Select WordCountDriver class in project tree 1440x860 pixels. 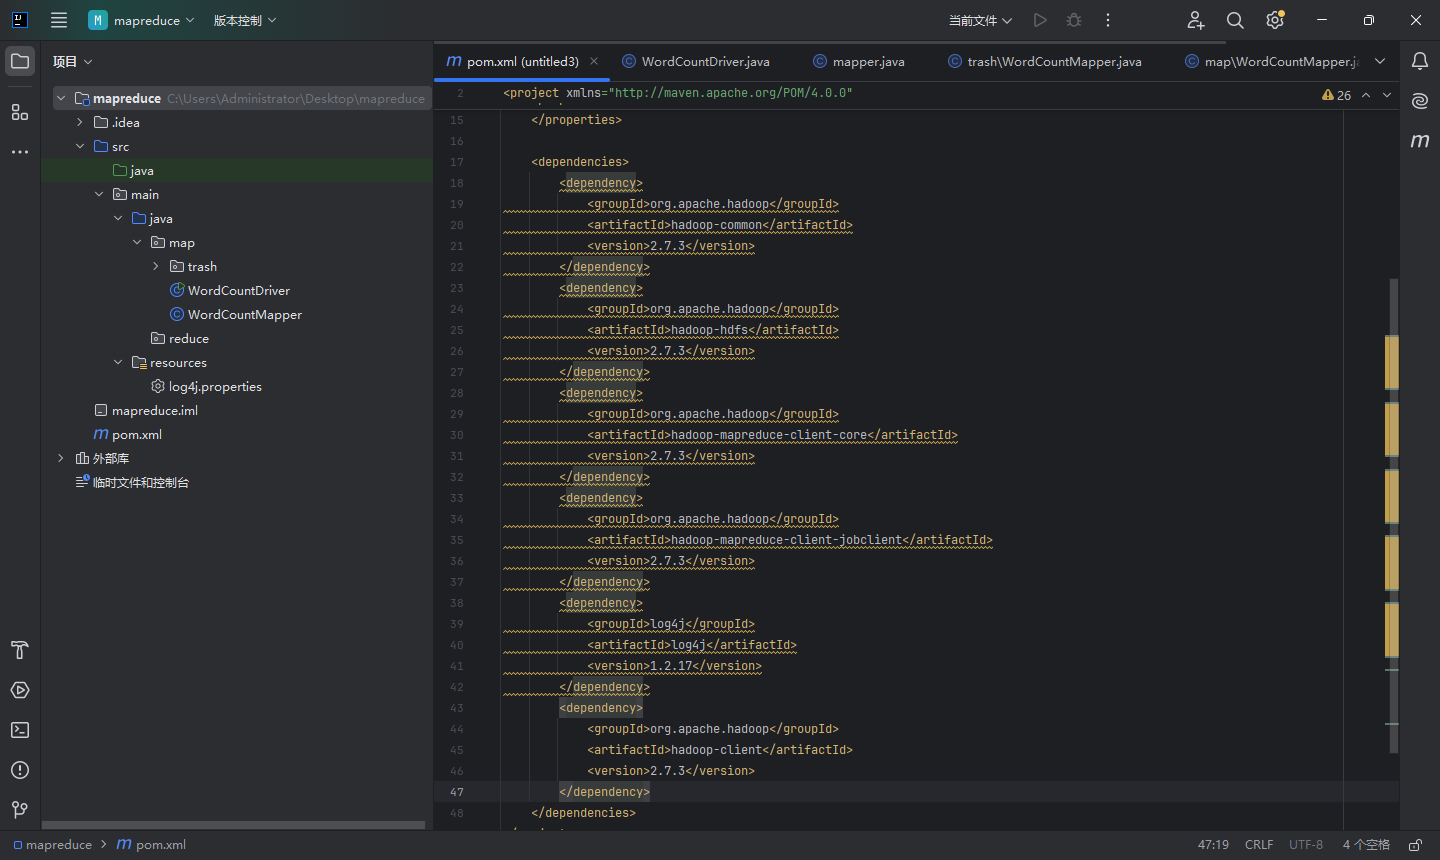239,290
